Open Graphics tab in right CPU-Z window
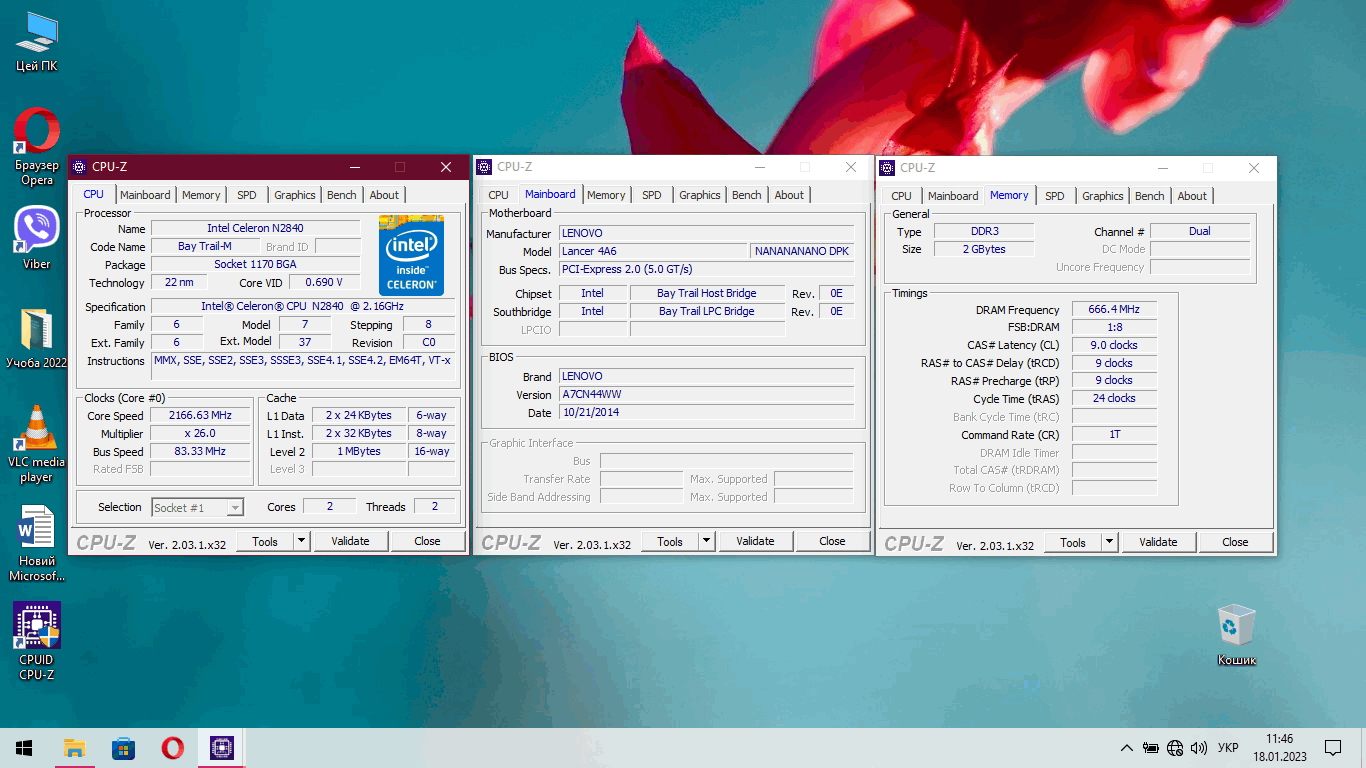Image resolution: width=1366 pixels, height=768 pixels. coord(1103,196)
